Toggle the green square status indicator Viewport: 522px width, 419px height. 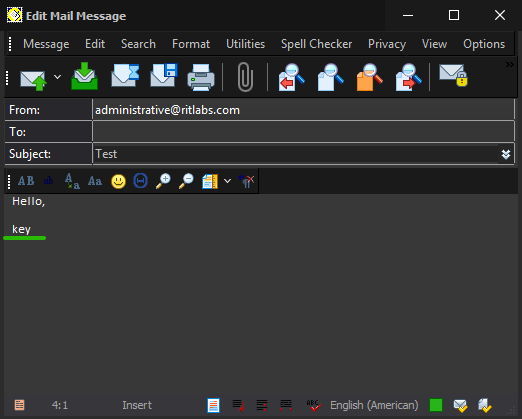(436, 405)
